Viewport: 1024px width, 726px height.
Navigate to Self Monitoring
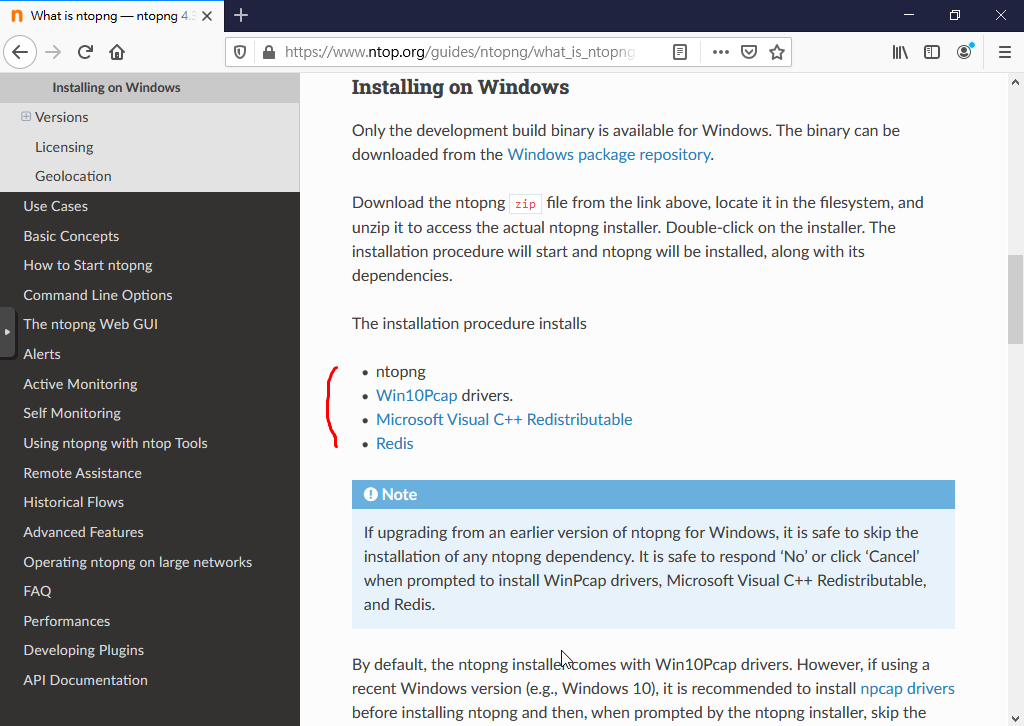(x=72, y=413)
